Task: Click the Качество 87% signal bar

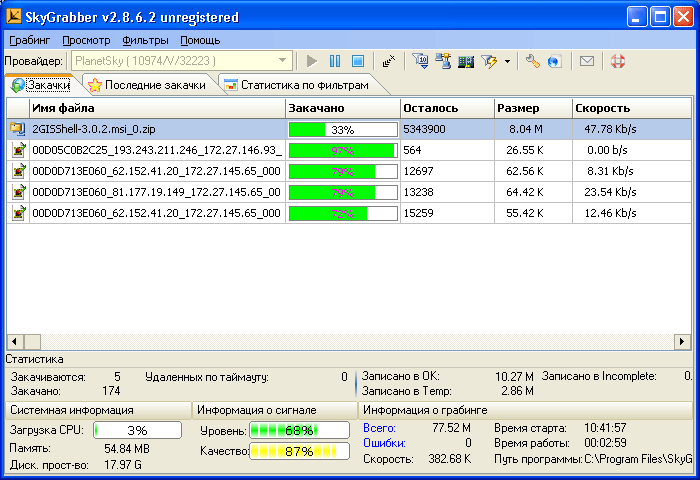Action: pyautogui.click(x=299, y=451)
